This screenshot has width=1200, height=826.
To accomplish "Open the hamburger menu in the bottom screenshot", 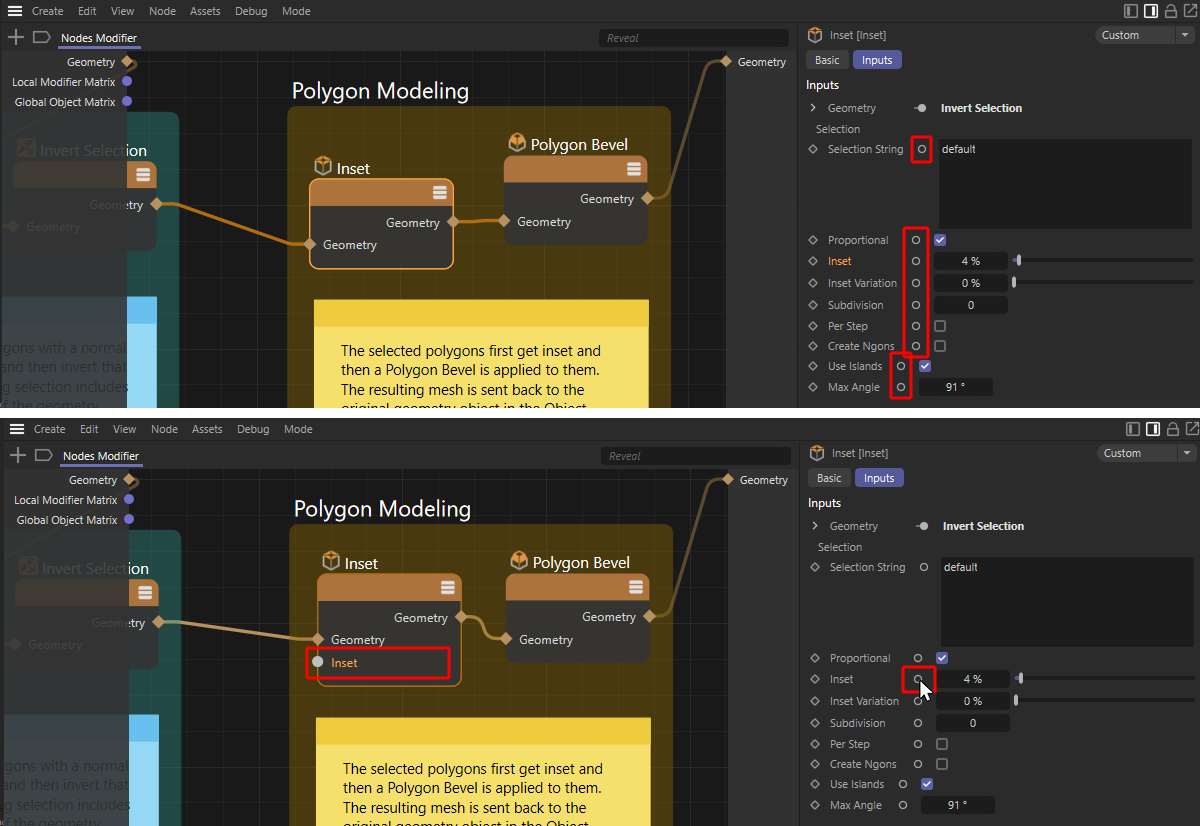I will [17, 429].
